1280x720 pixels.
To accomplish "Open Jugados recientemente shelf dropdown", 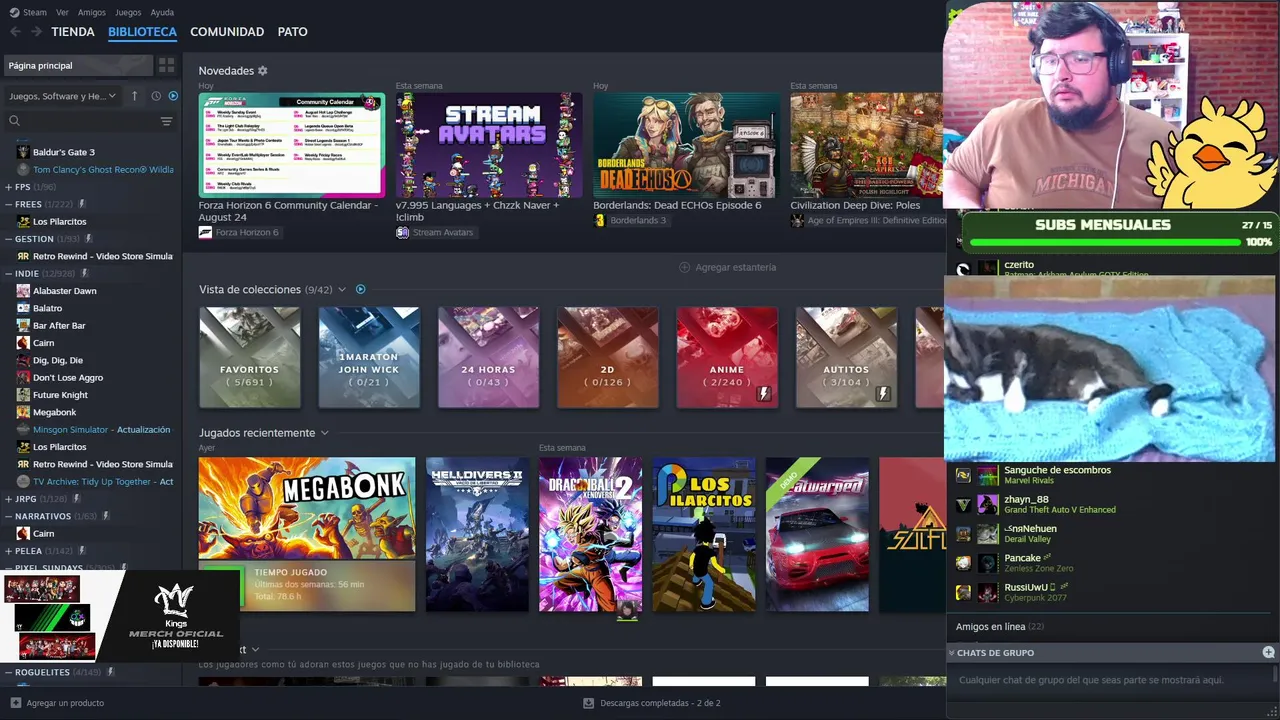I will tap(324, 433).
